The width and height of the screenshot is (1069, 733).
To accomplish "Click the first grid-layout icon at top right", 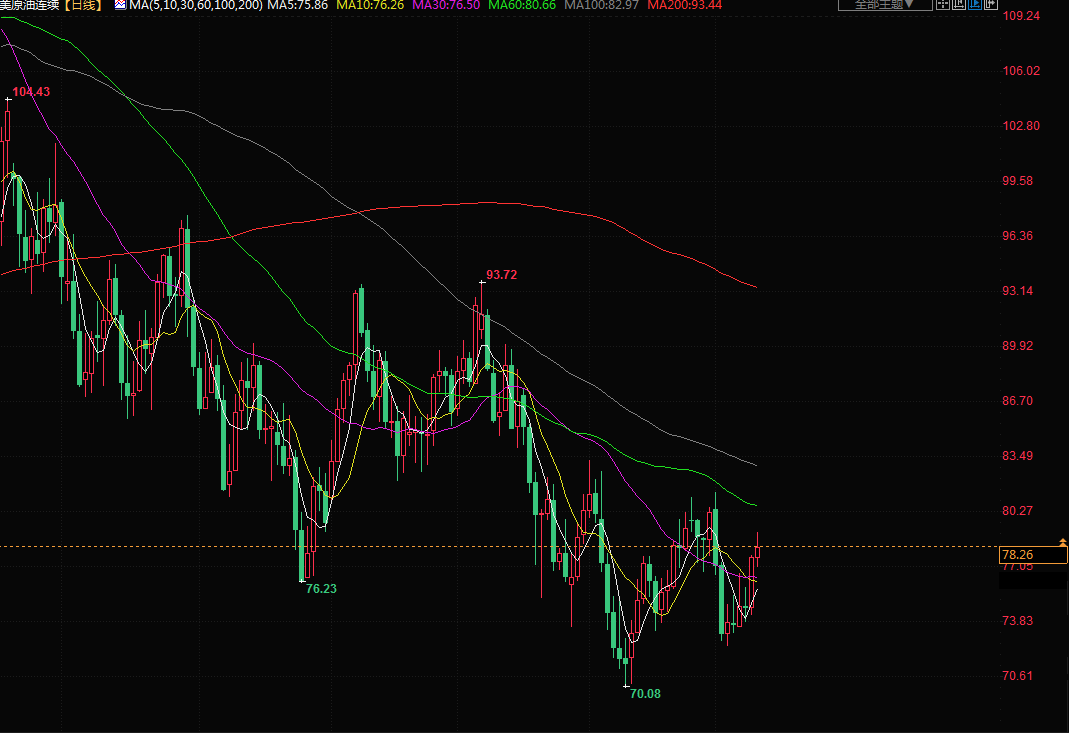I will coord(942,5).
